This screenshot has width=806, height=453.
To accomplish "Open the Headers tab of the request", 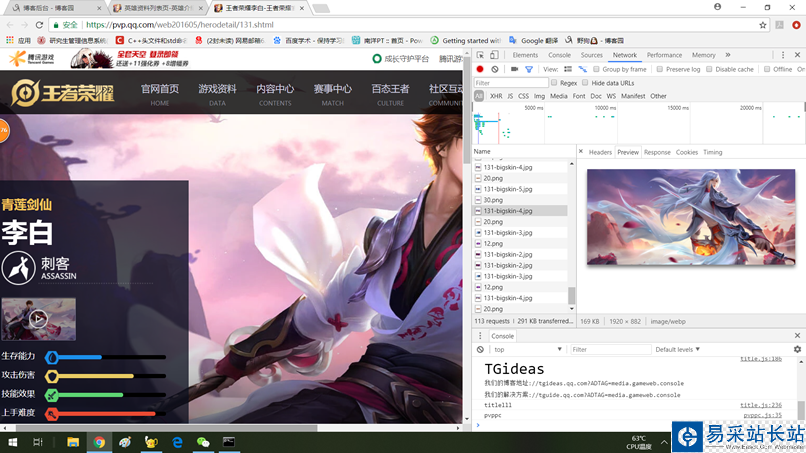I will pos(600,152).
